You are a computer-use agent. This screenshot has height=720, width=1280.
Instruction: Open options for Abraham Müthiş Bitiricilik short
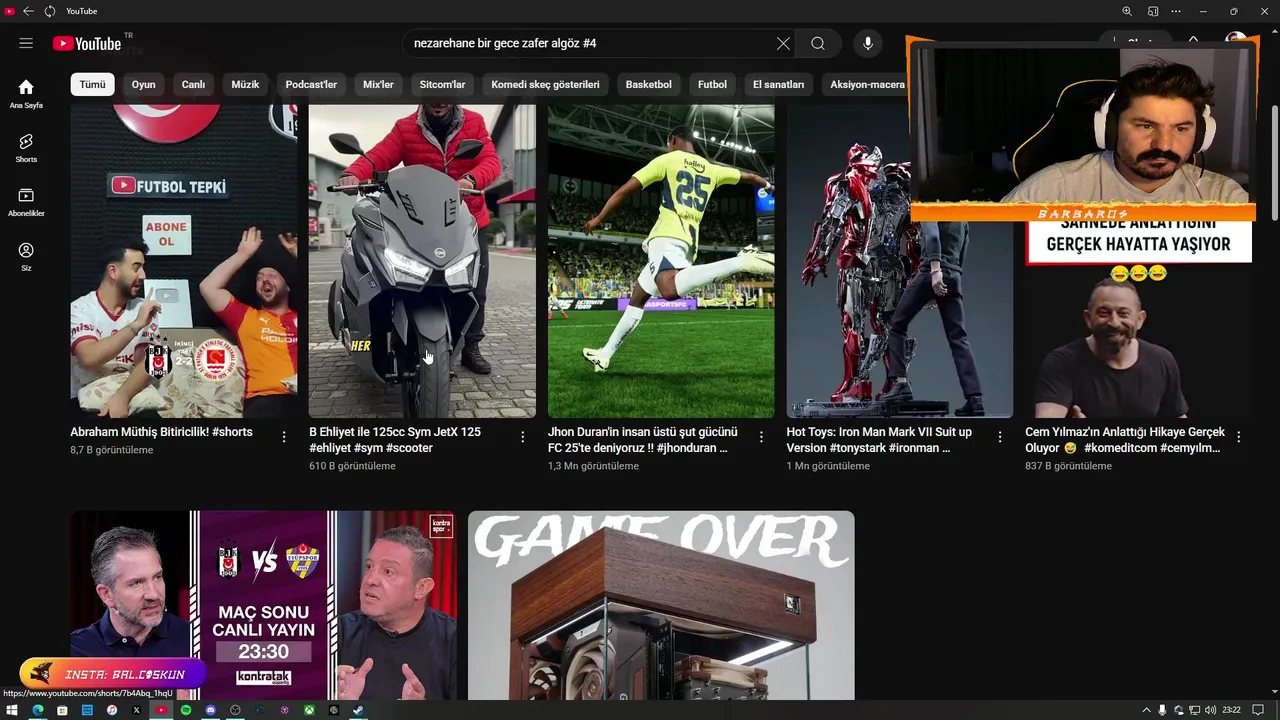pos(284,437)
